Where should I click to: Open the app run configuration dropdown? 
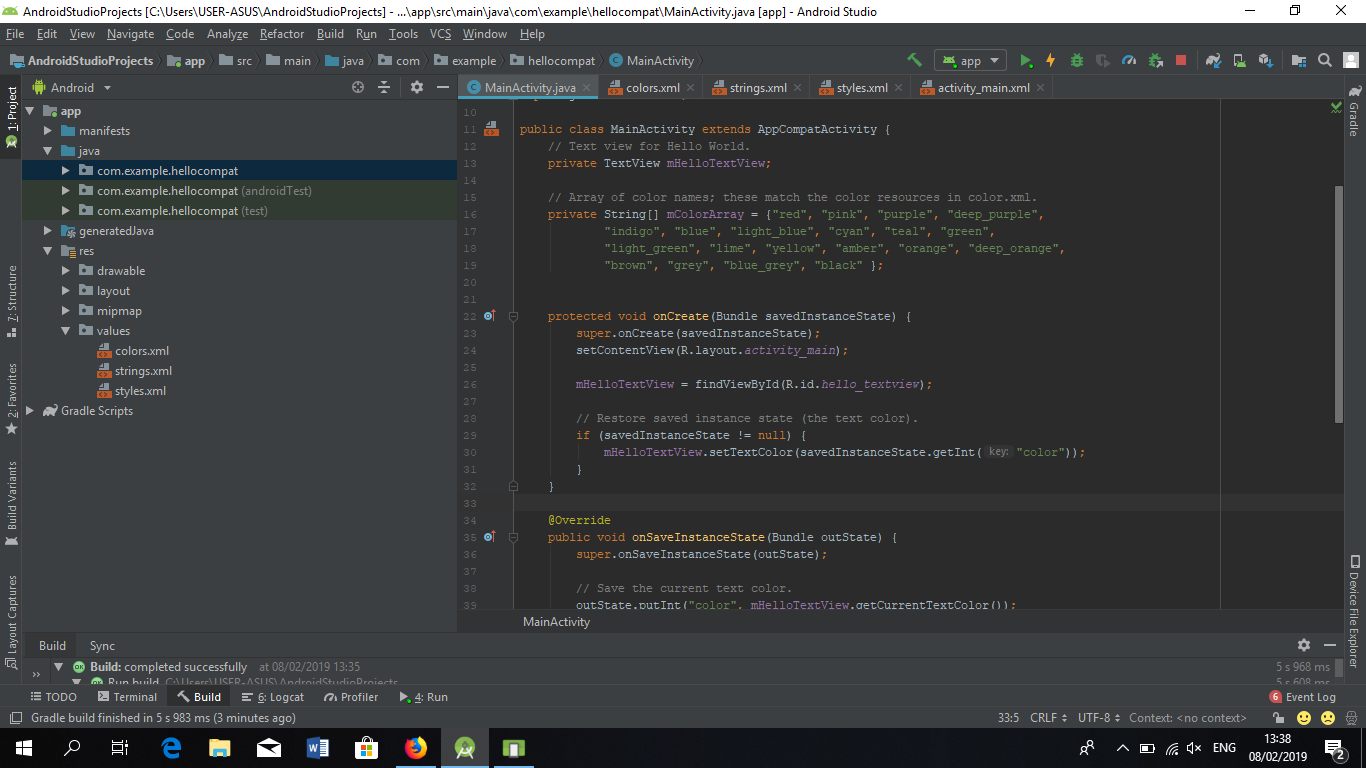pyautogui.click(x=970, y=60)
